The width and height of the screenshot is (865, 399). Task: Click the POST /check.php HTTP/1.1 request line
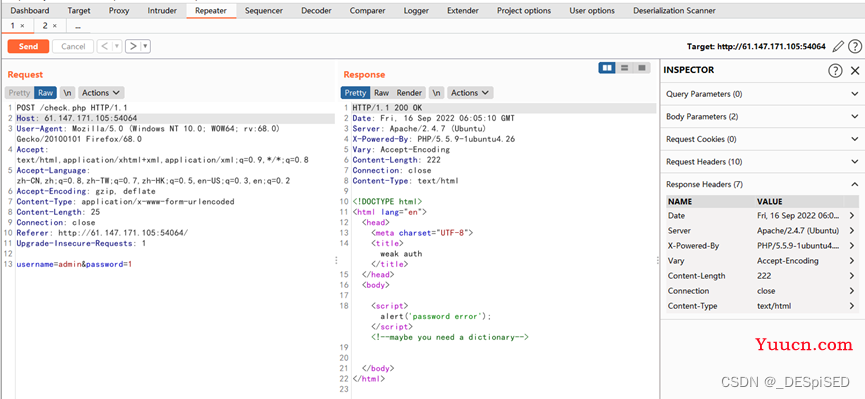tap(72, 108)
